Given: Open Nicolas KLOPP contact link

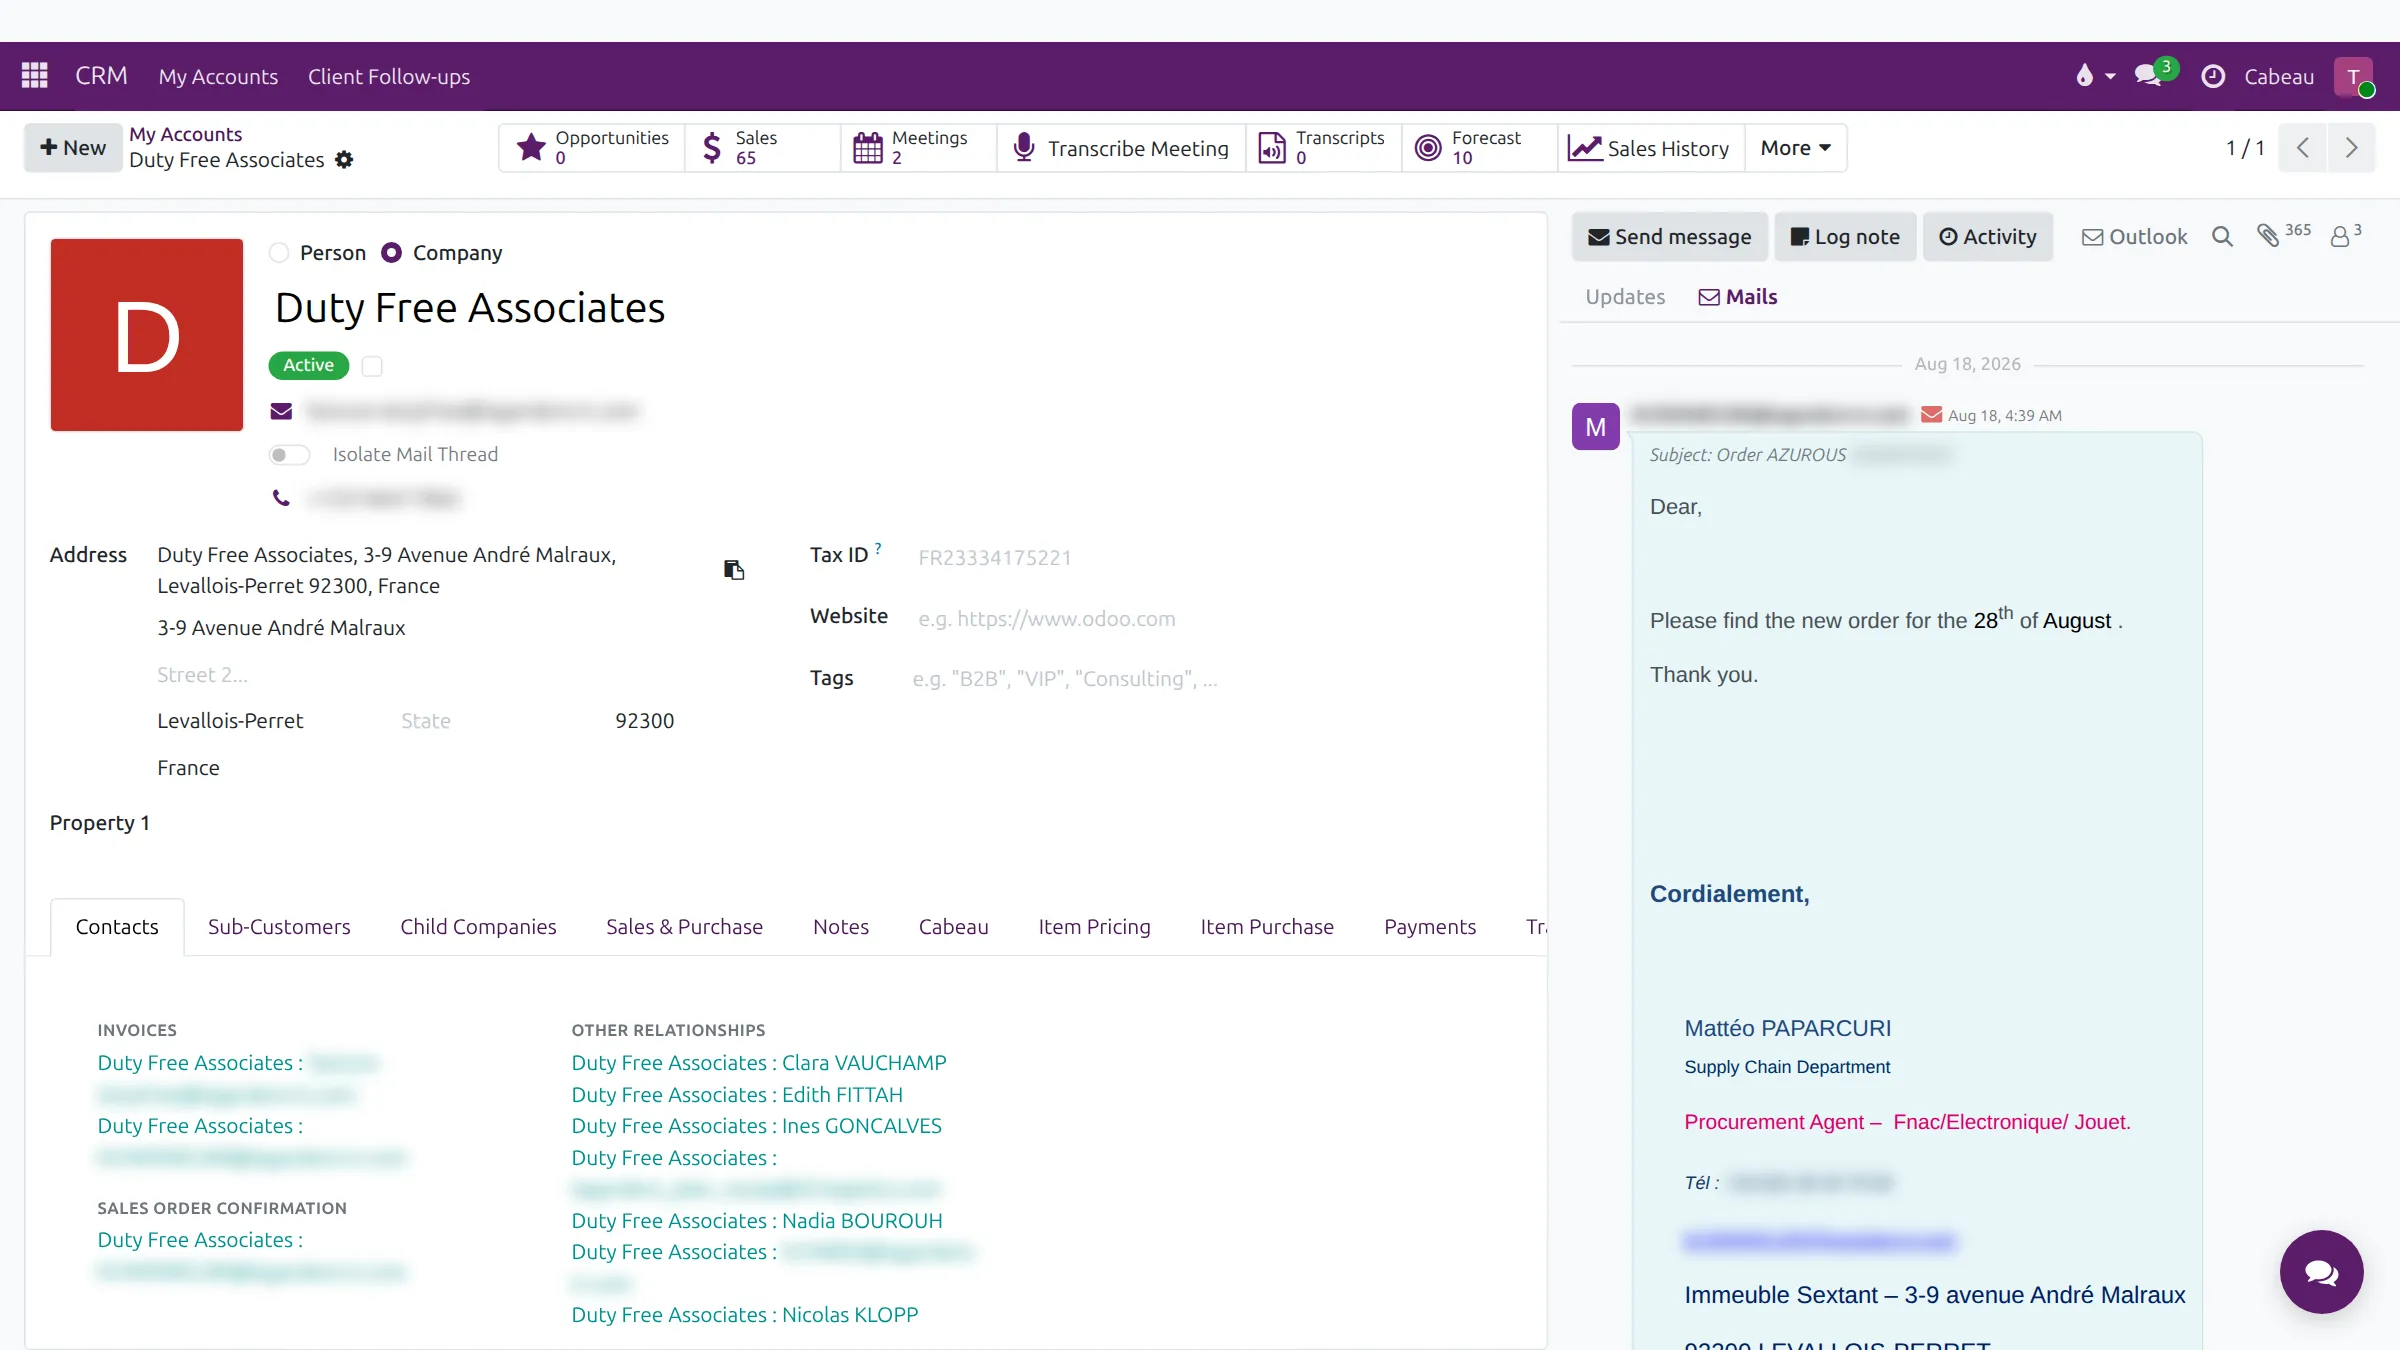Looking at the screenshot, I should pos(745,1315).
